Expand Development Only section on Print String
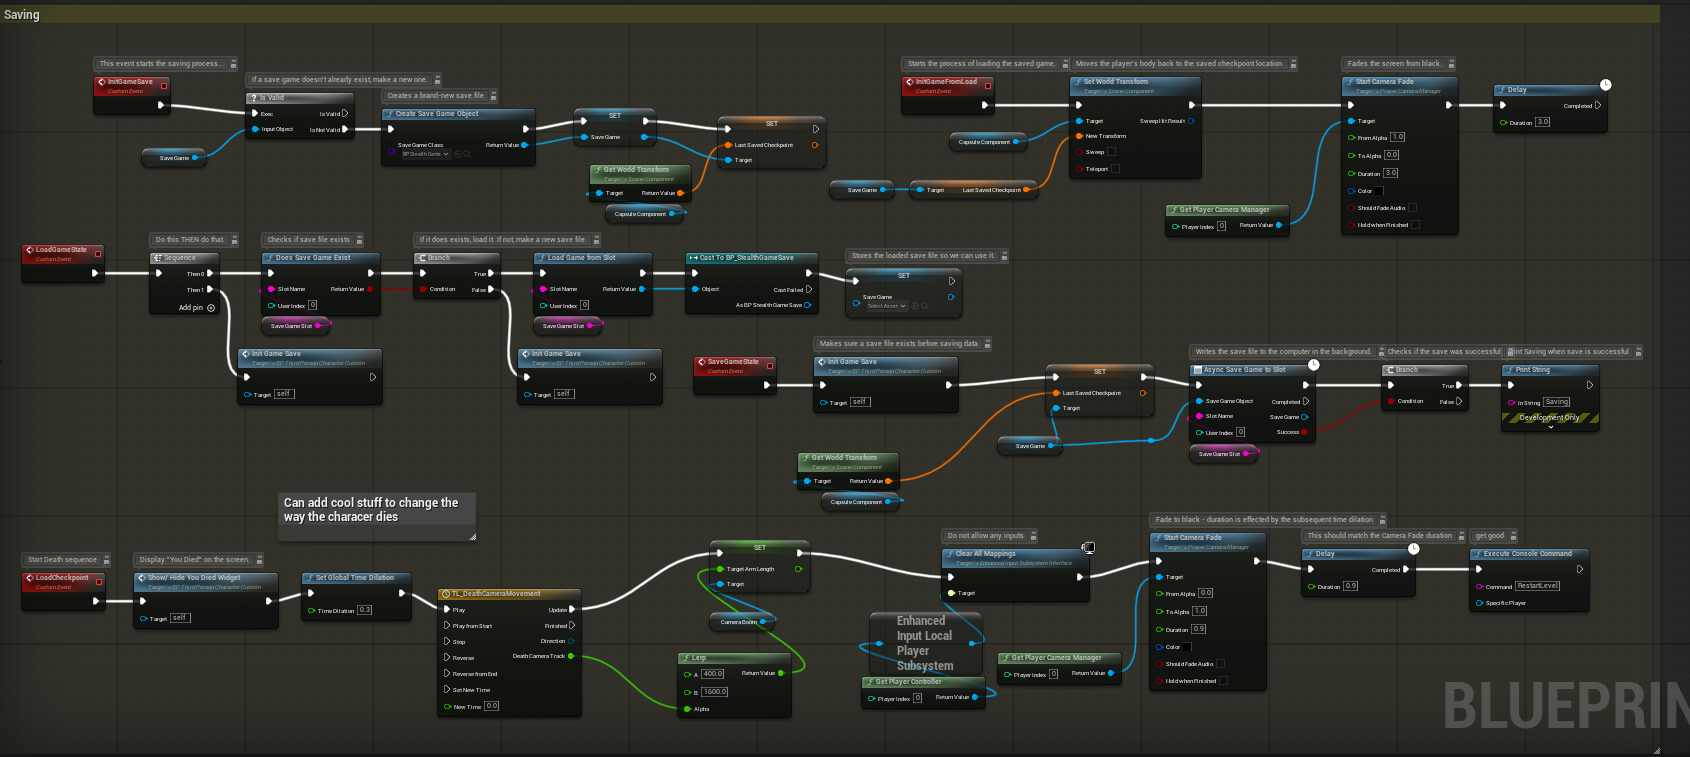Image resolution: width=1690 pixels, height=757 pixels. (1551, 427)
